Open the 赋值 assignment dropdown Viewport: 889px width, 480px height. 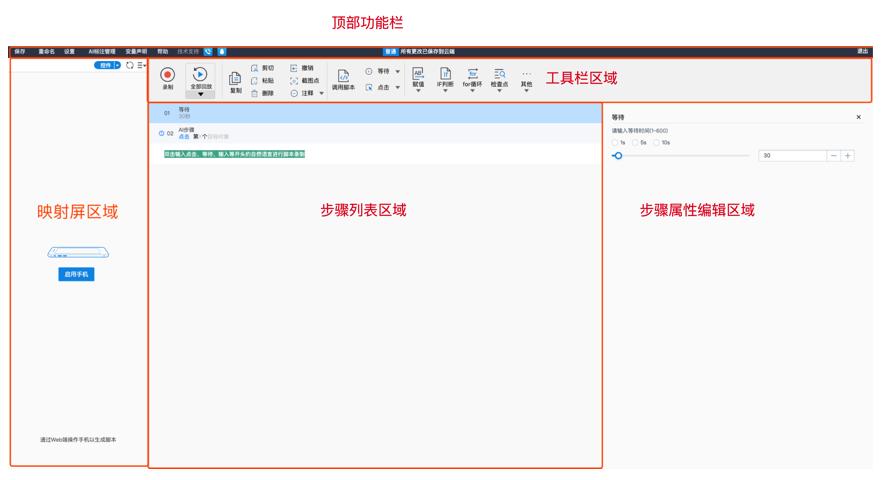(x=418, y=91)
